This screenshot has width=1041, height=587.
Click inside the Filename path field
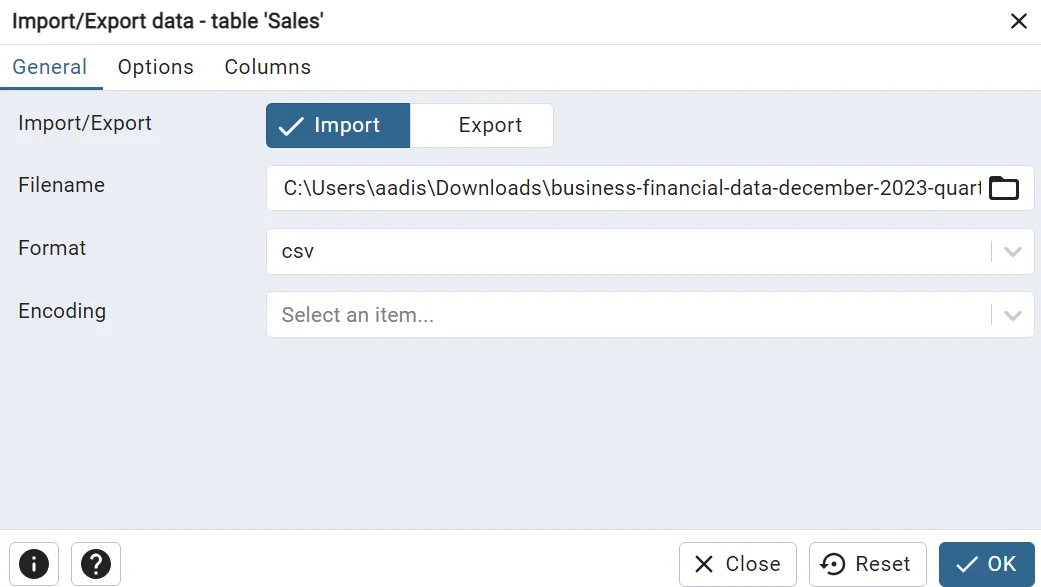[600, 187]
